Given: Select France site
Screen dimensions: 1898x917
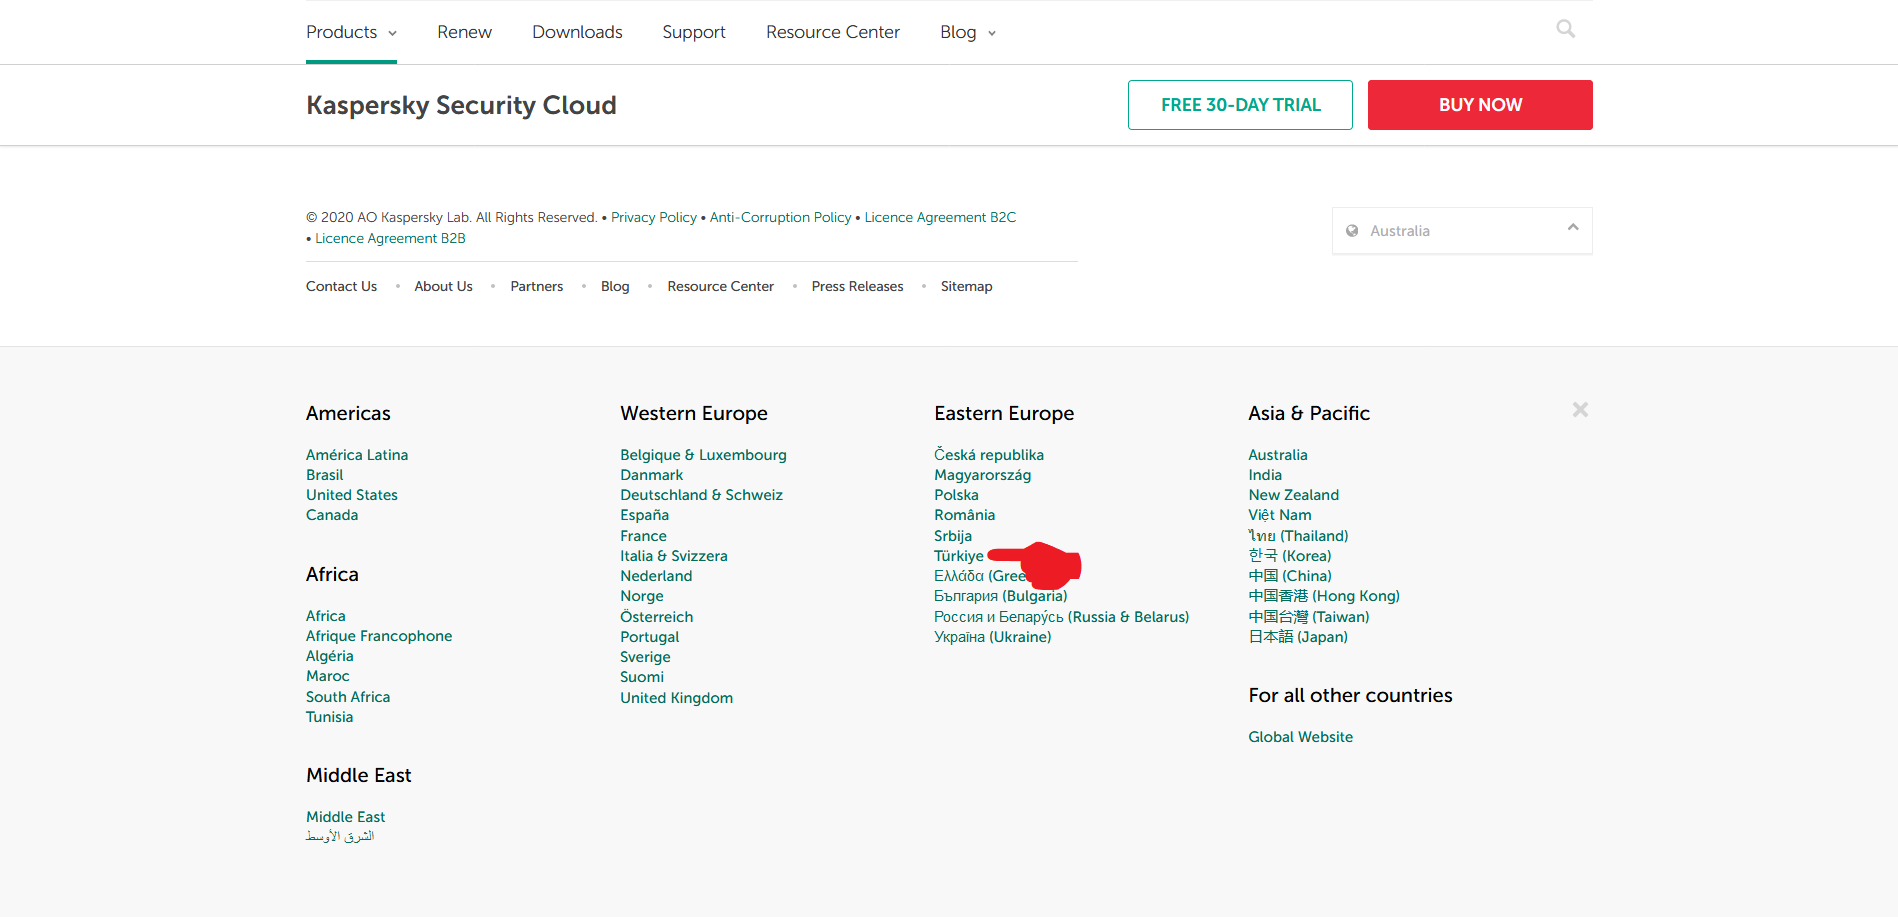Looking at the screenshot, I should (x=643, y=536).
